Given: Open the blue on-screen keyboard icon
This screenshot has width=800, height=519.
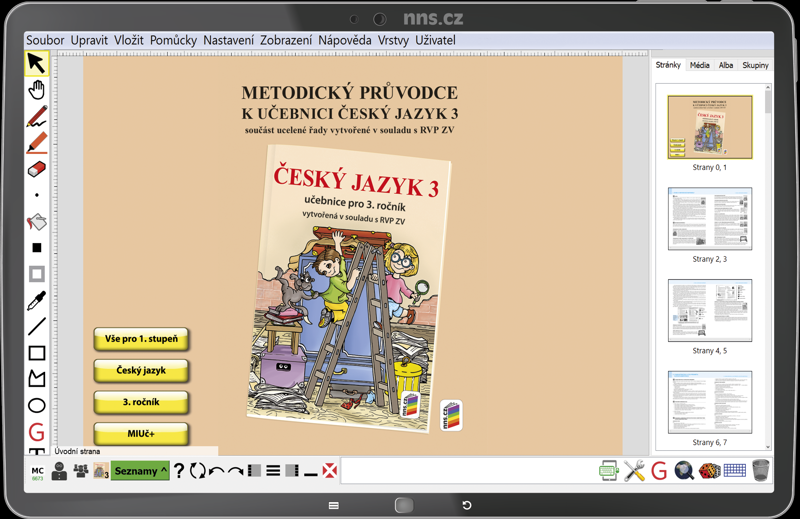Looking at the screenshot, I should (734, 470).
